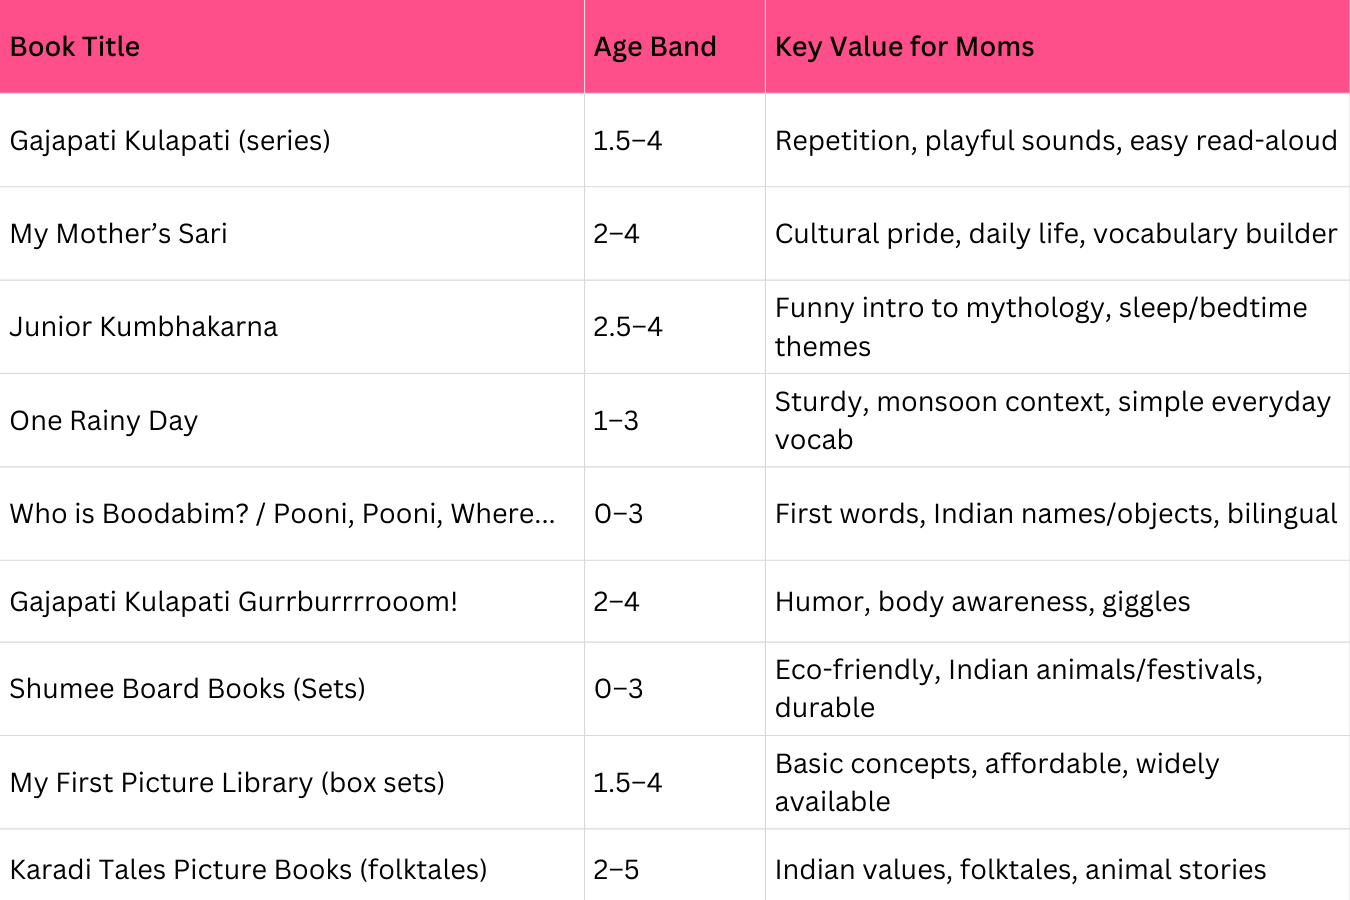Select the Humor, body awareness, giggles cell
Image resolution: width=1350 pixels, height=900 pixels.
pyautogui.click(x=983, y=602)
